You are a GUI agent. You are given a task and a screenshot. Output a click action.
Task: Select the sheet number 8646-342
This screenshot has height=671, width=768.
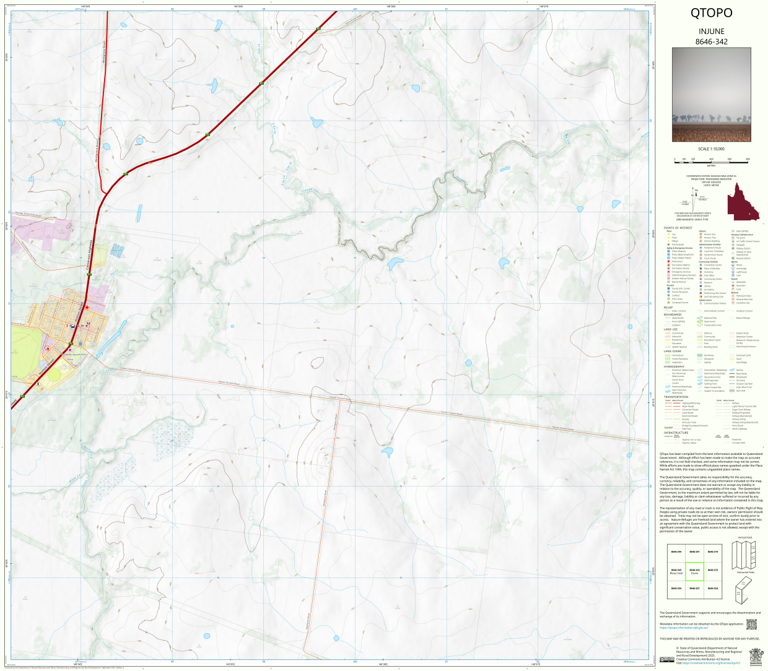[711, 42]
